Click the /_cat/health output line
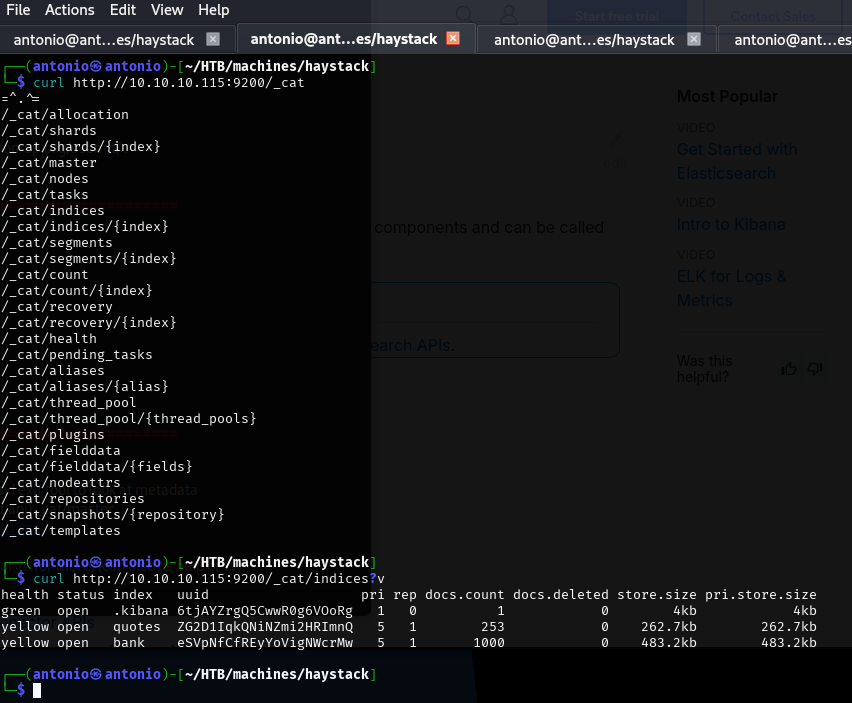 (x=49, y=338)
